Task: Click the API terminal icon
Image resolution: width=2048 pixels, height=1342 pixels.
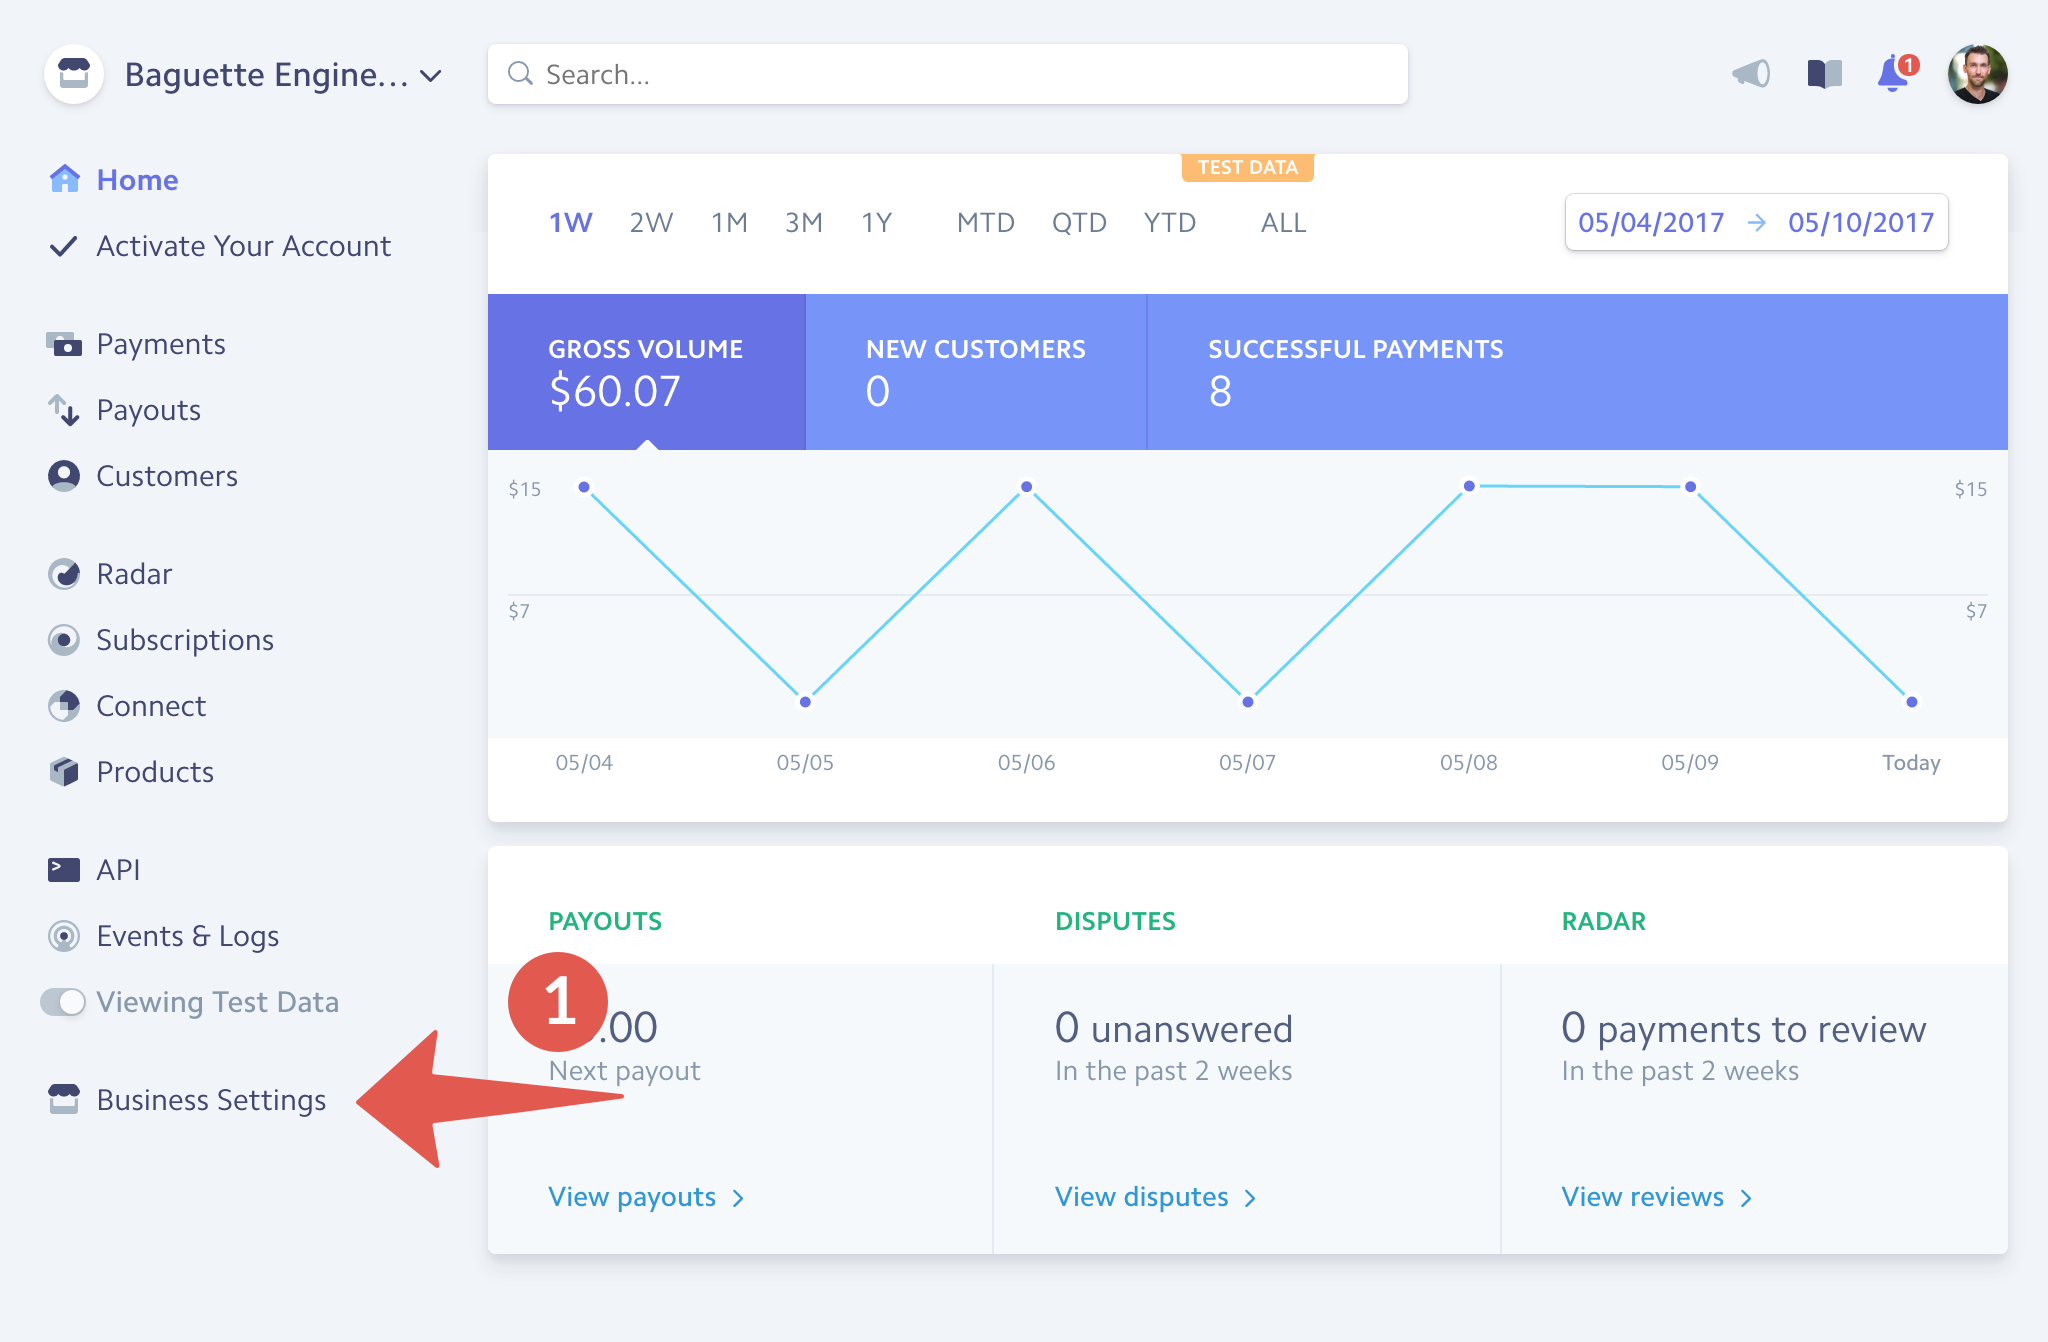Action: (x=64, y=870)
